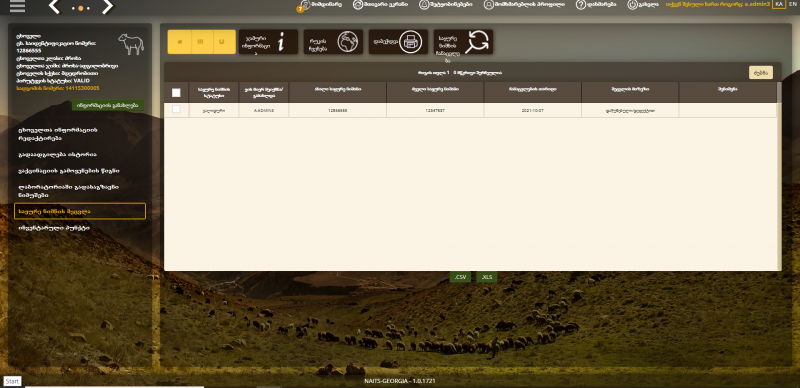Select highlighted ear tag change sidebar item
800x388 pixels.
tap(80, 211)
